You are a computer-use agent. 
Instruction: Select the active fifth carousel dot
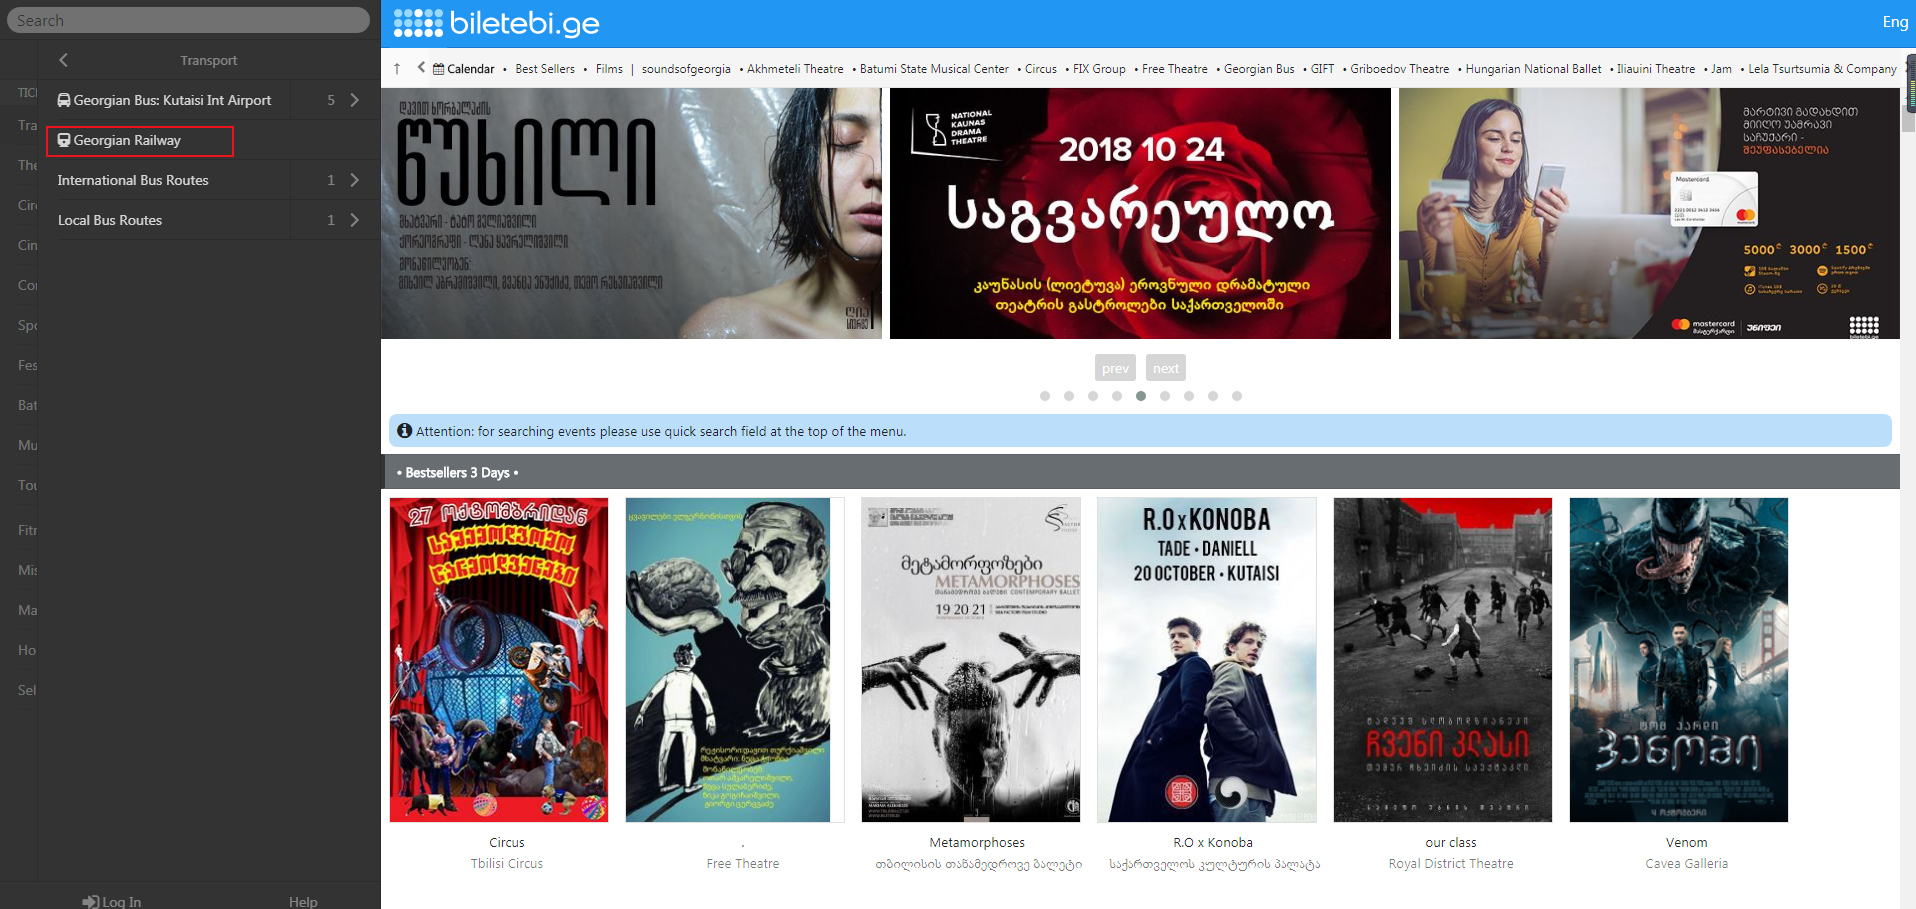(x=1141, y=396)
